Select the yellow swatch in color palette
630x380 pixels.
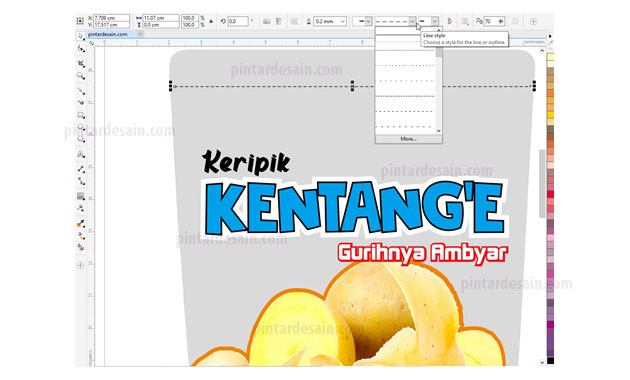tap(550, 115)
